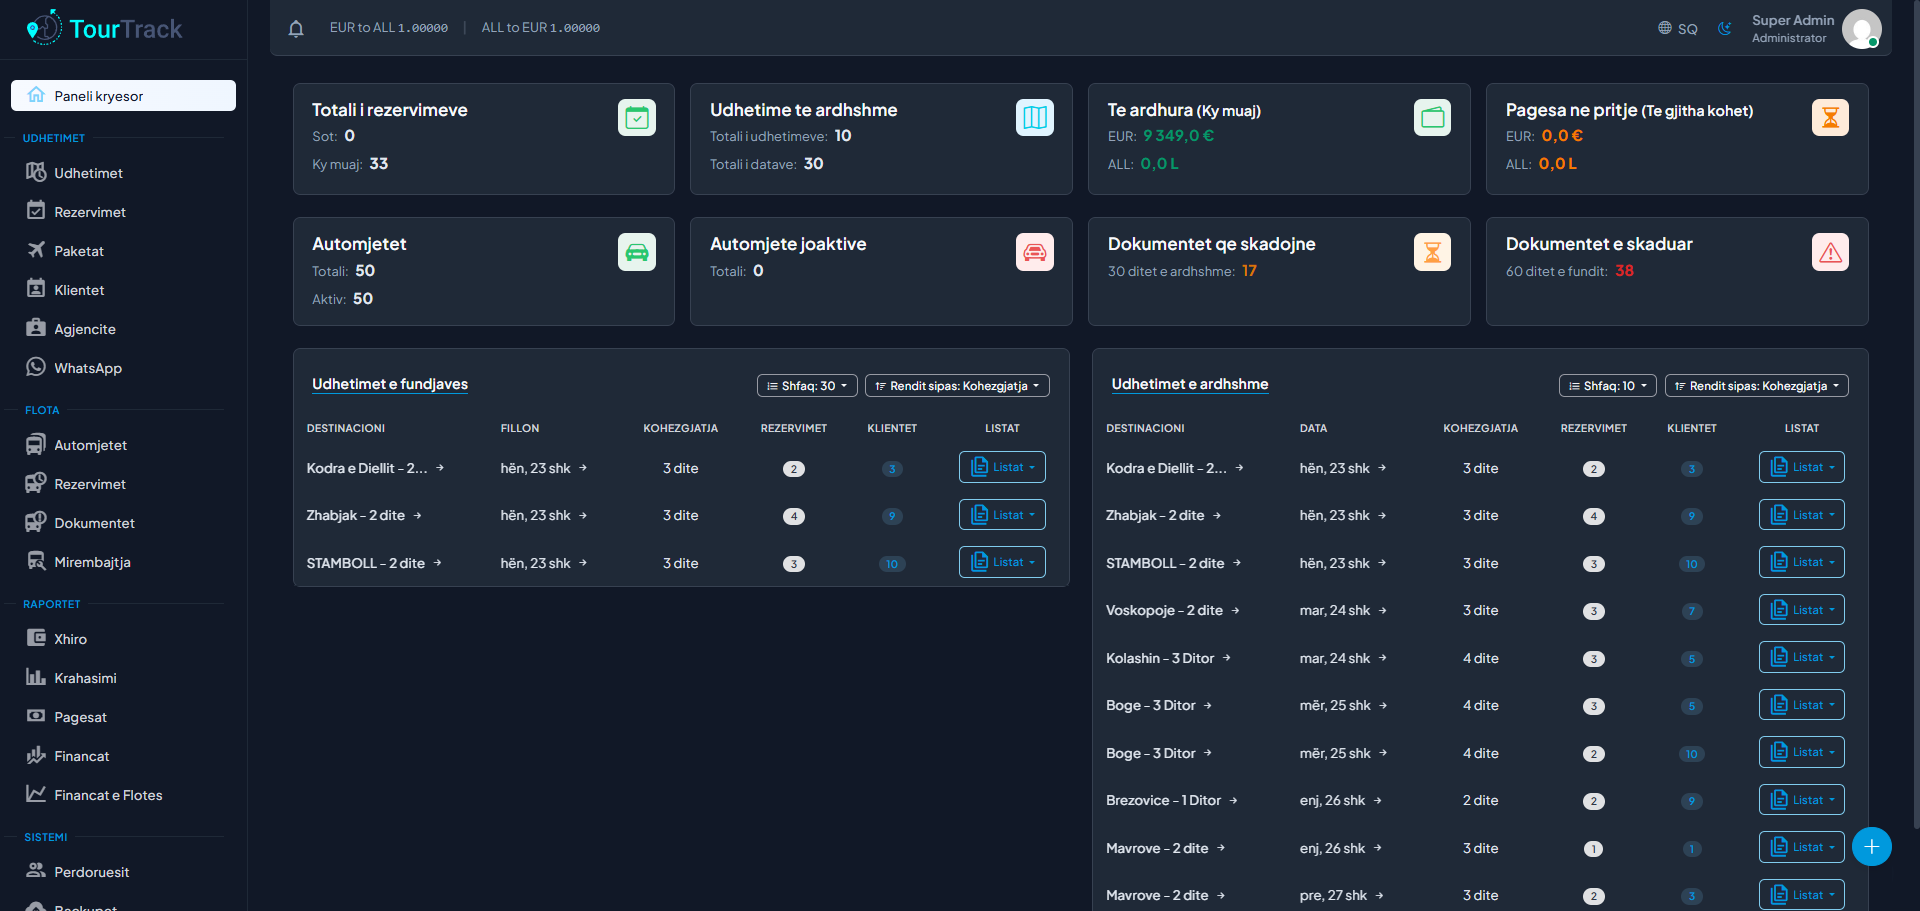Image resolution: width=1920 pixels, height=911 pixels.
Task: Expand the Shfaq: 10 dropdown
Action: click(1607, 386)
